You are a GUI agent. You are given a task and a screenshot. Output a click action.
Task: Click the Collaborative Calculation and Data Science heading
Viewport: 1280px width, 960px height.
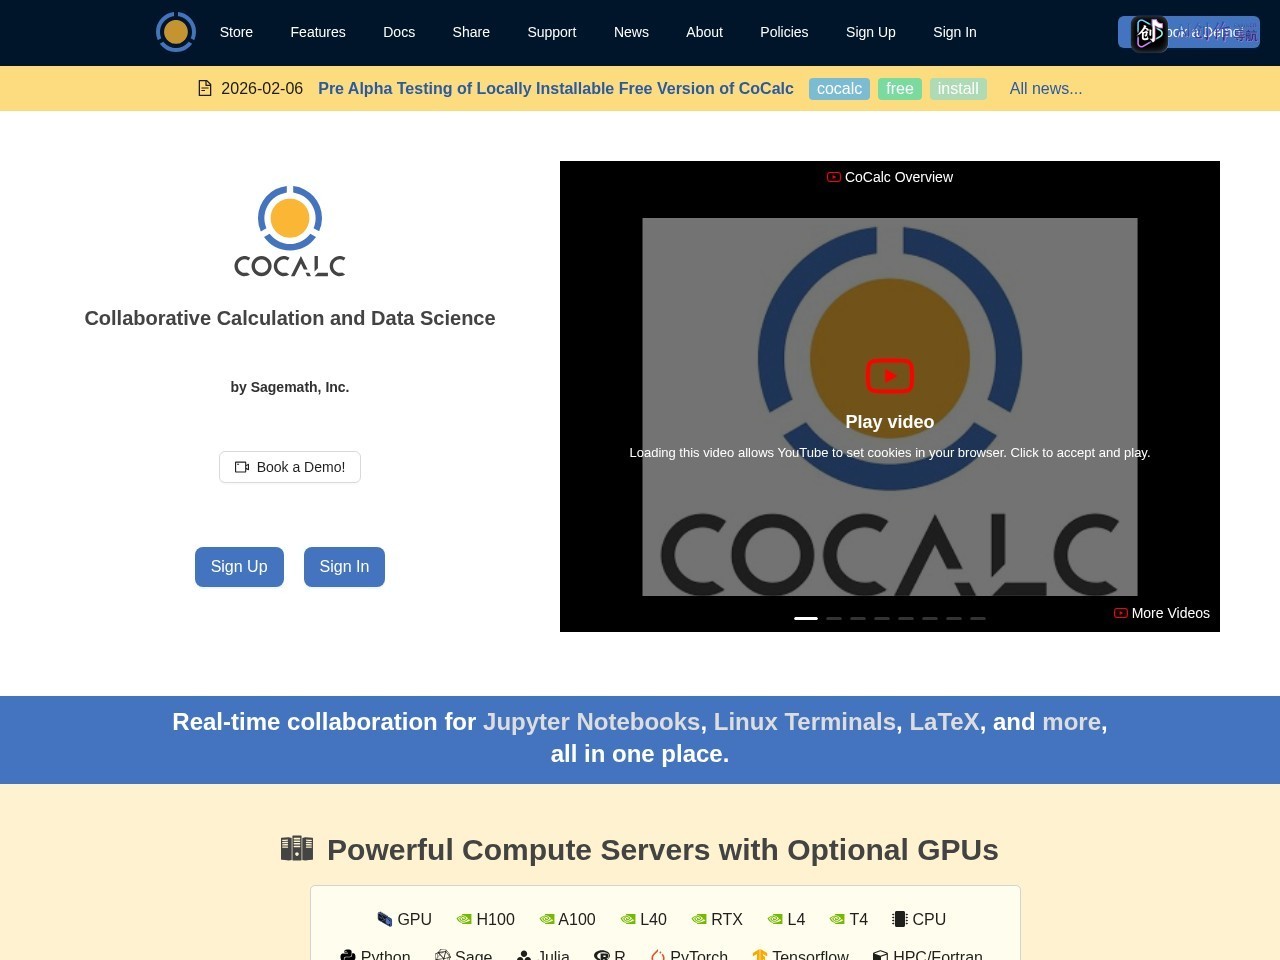coord(290,318)
